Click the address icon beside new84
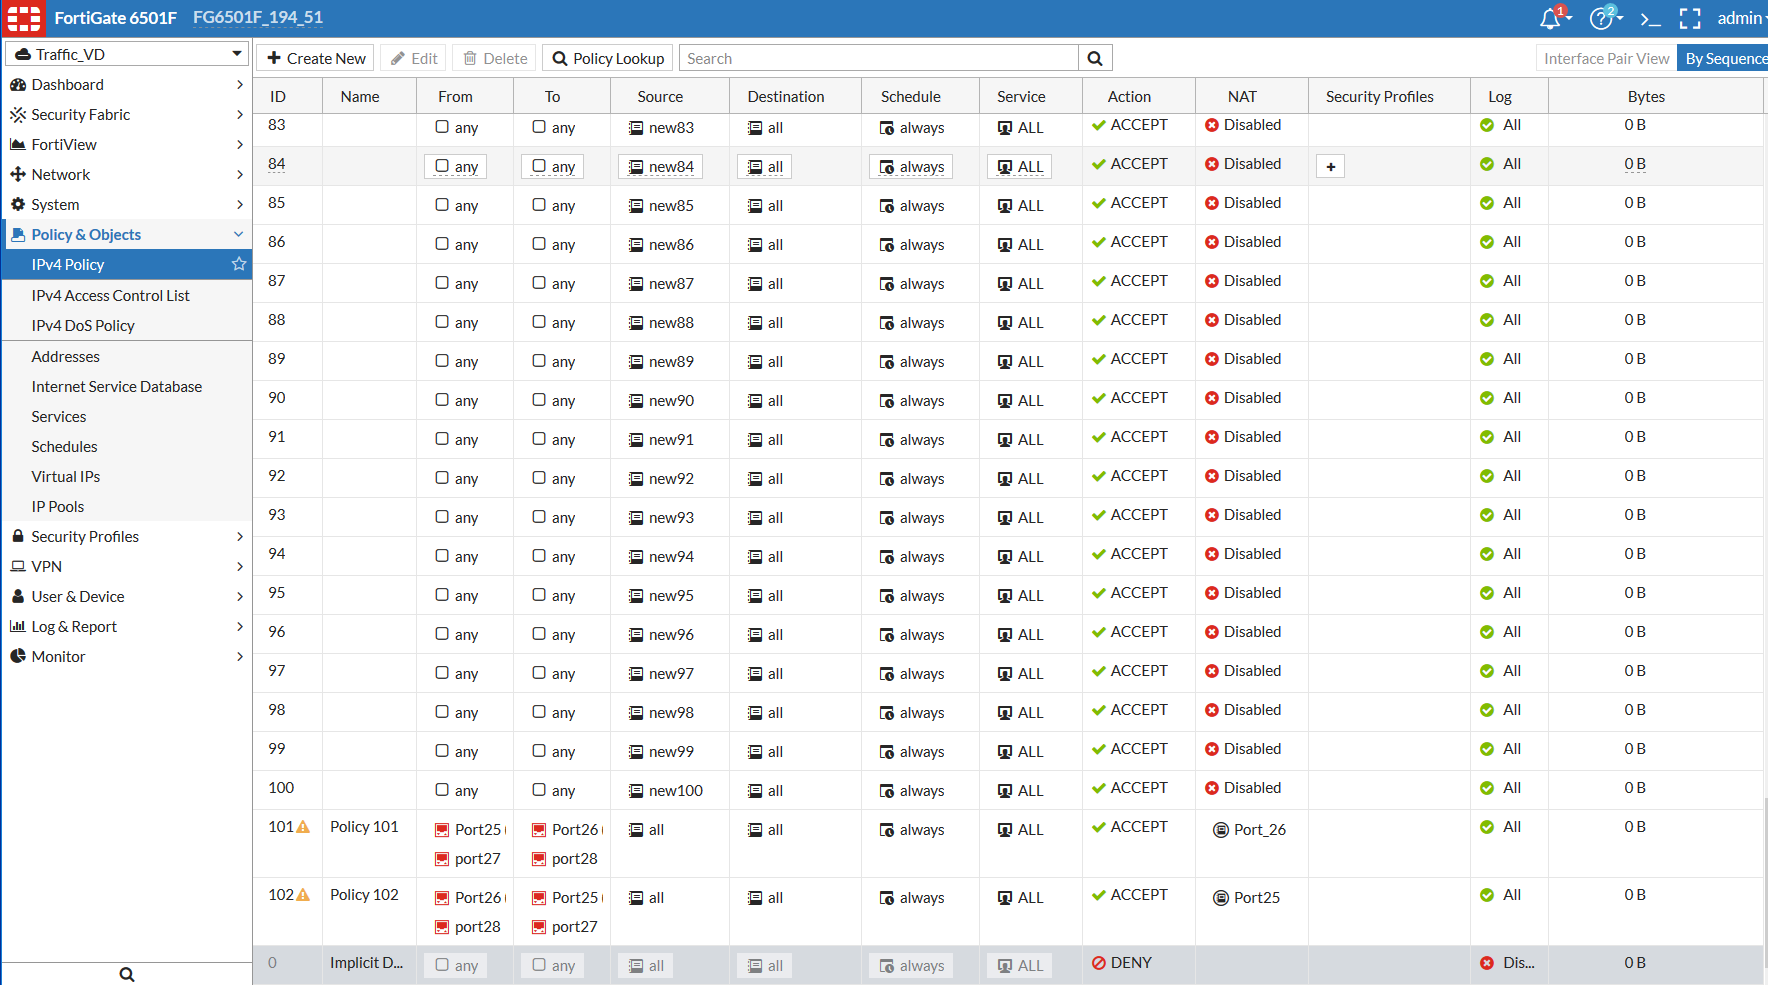Screen dimensions: 1768x985 tap(636, 167)
